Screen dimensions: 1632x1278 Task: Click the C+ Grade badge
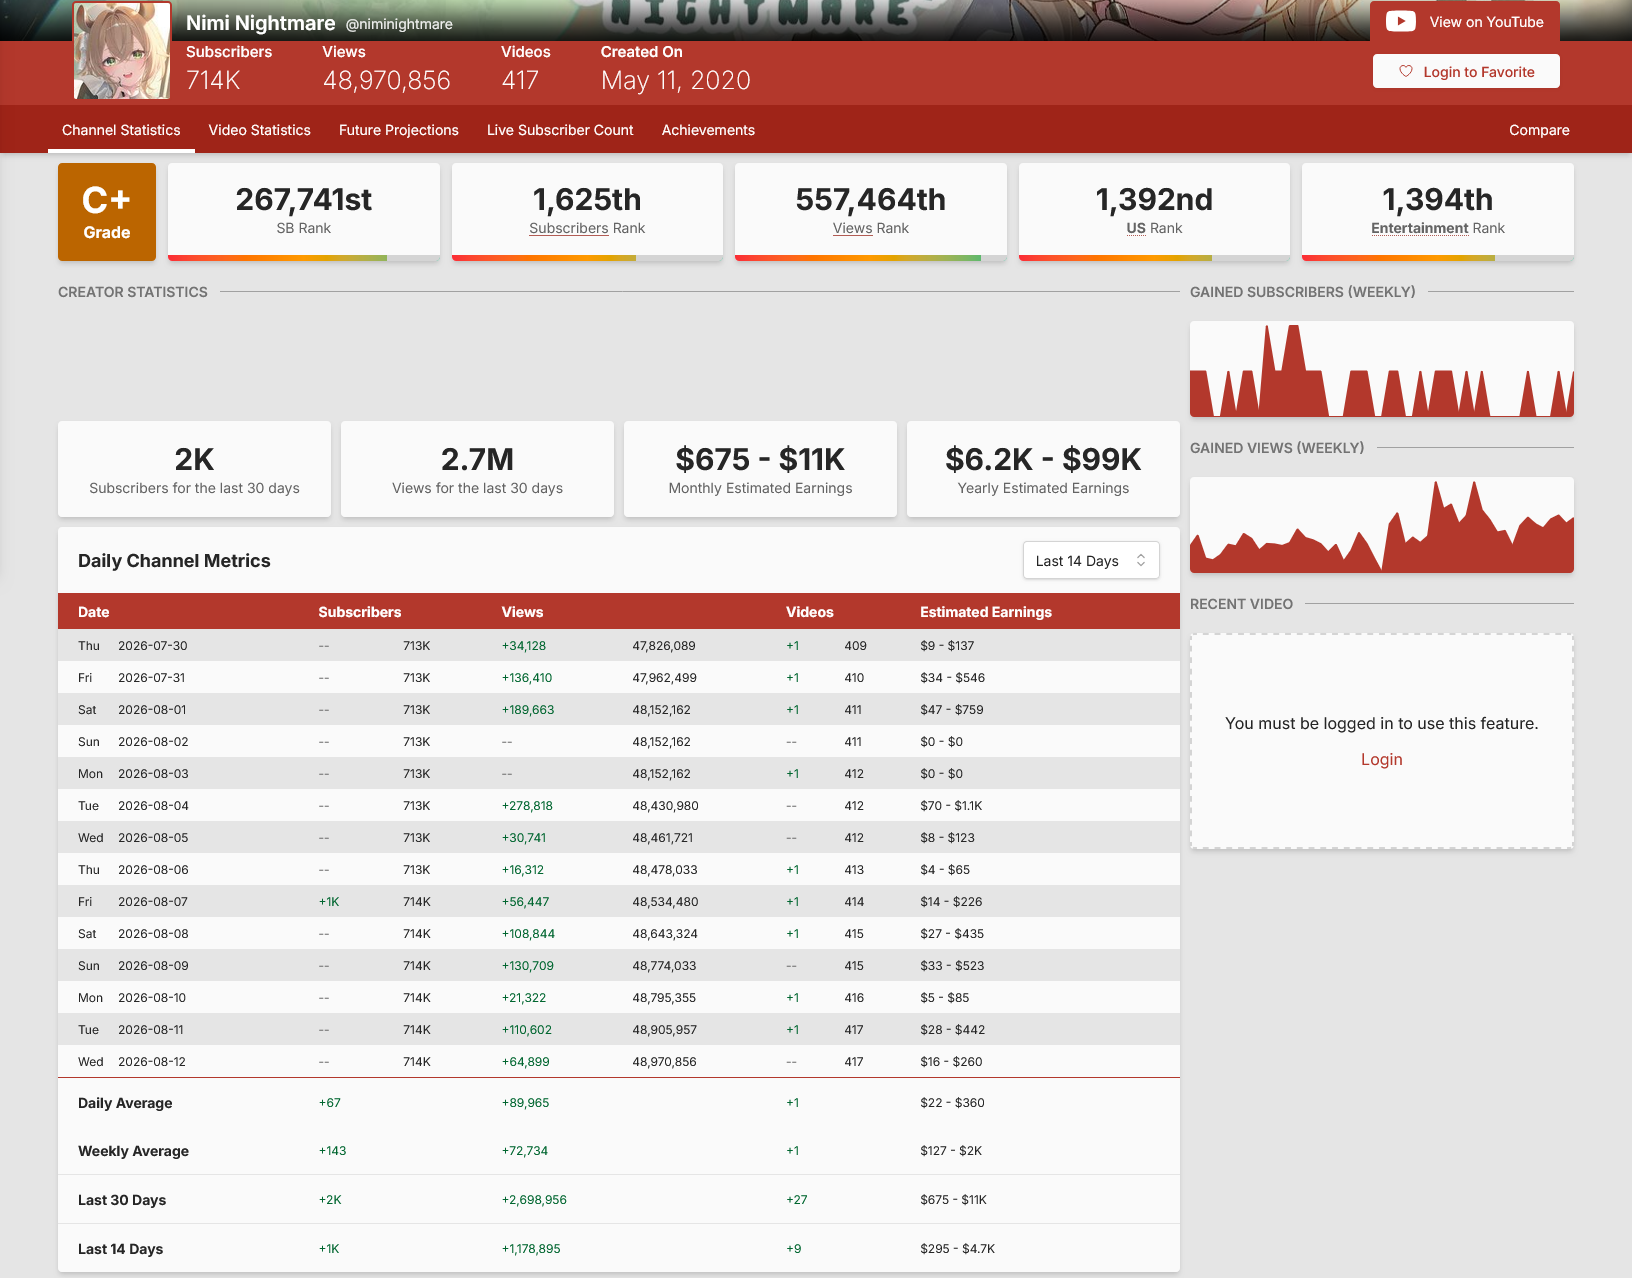pos(107,212)
